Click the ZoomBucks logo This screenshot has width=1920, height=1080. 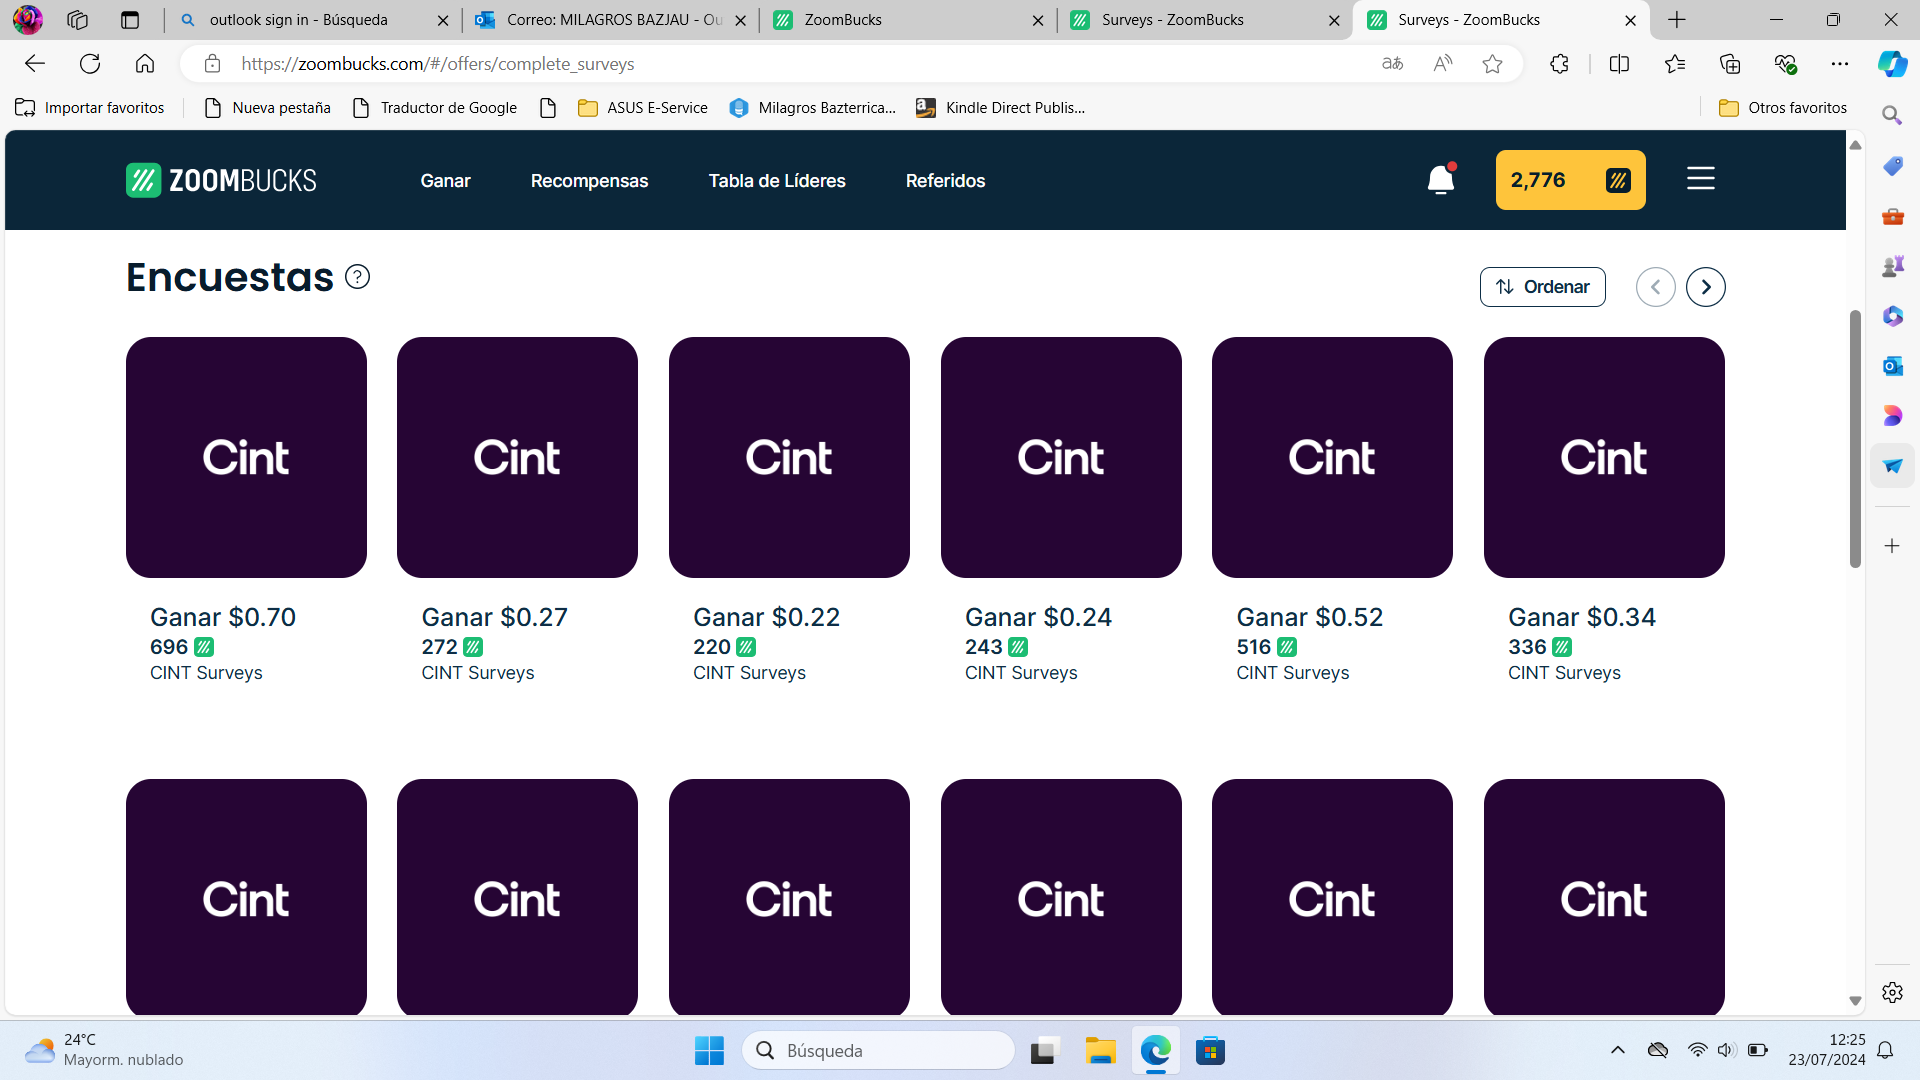pos(221,180)
